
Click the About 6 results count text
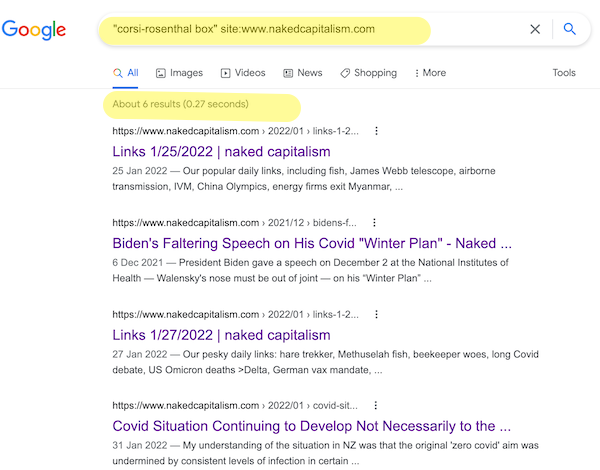pos(180,104)
